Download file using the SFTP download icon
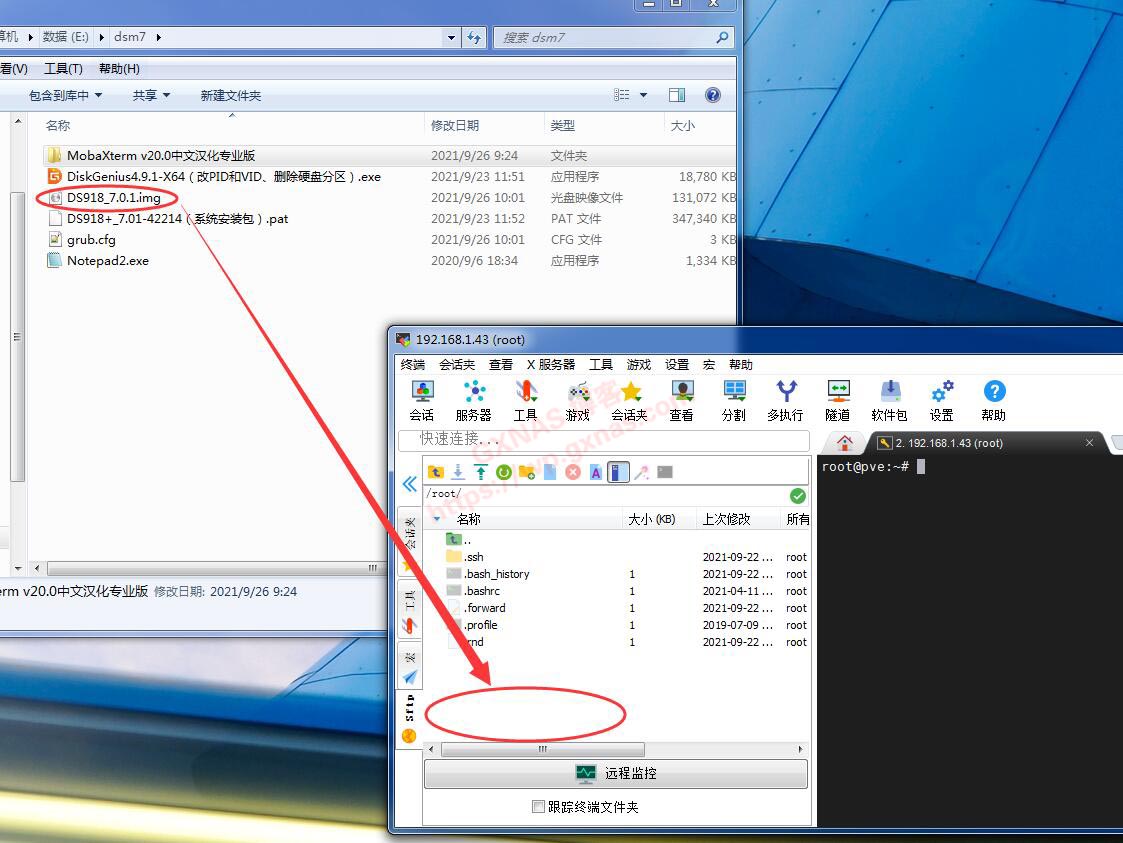The width and height of the screenshot is (1123, 843). (458, 471)
